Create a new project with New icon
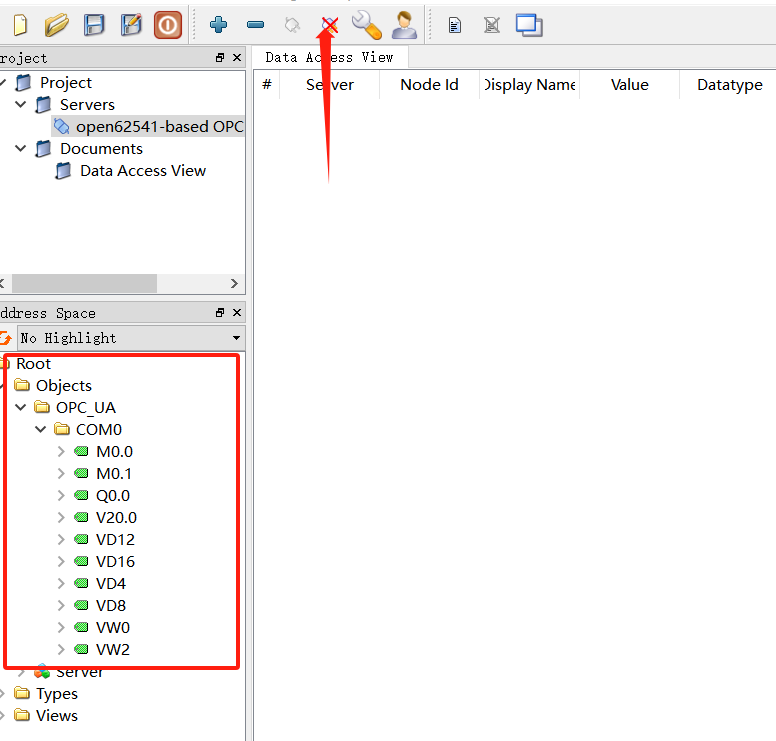 pos(20,25)
